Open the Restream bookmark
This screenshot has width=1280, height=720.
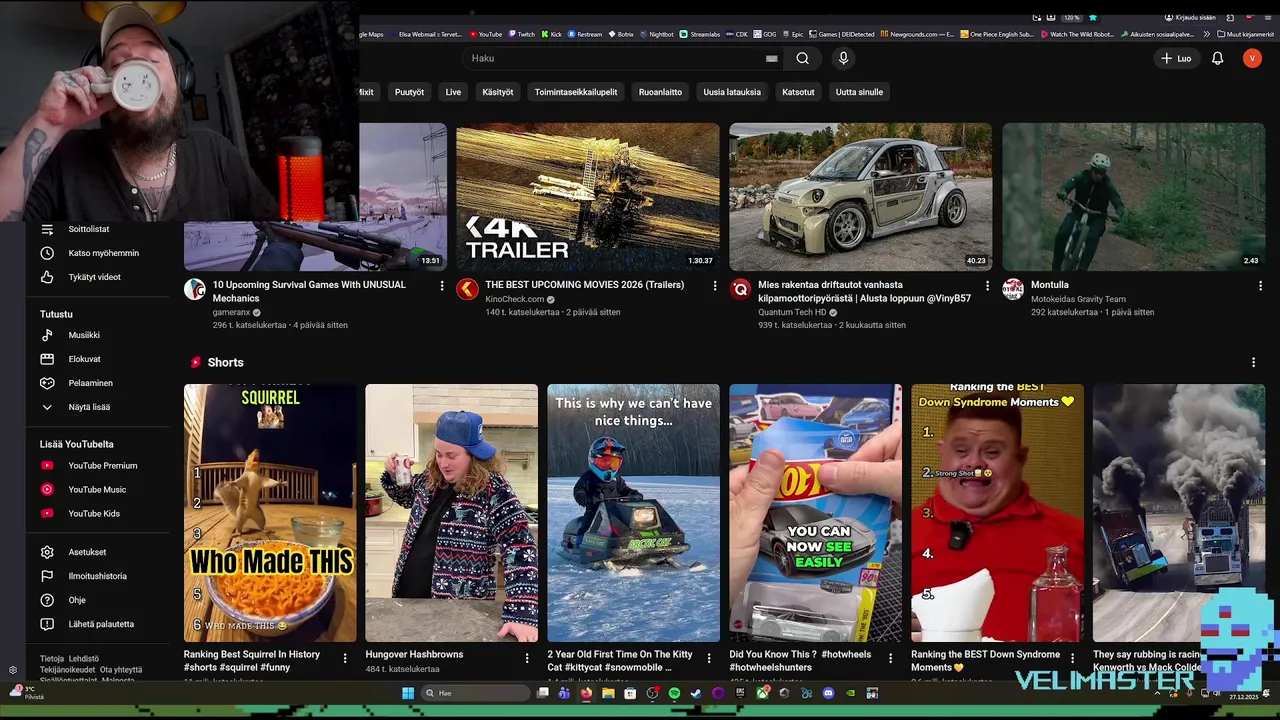585,34
